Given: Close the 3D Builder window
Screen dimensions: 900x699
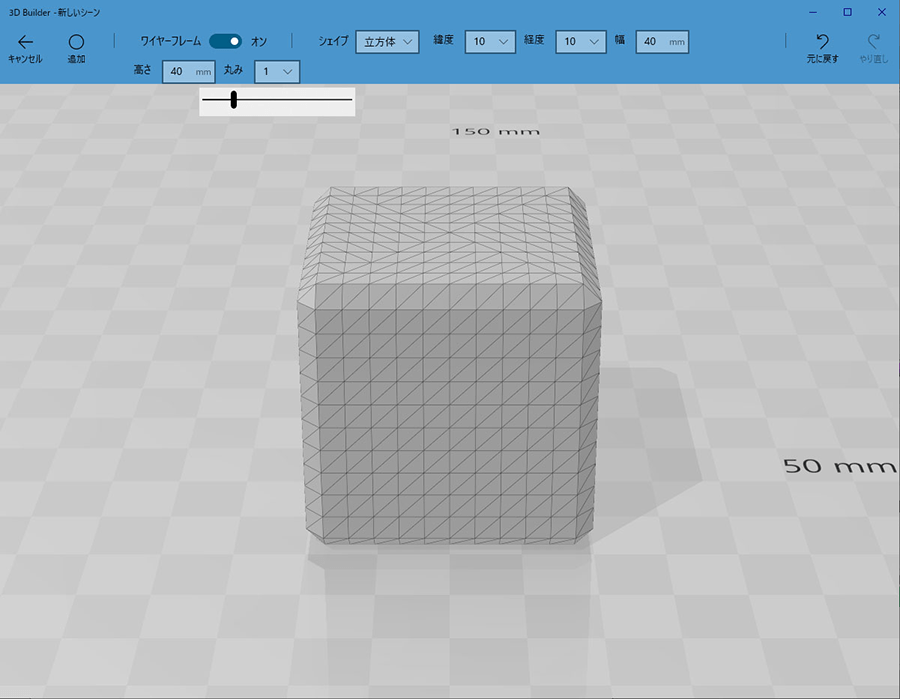Looking at the screenshot, I should pyautogui.click(x=882, y=12).
